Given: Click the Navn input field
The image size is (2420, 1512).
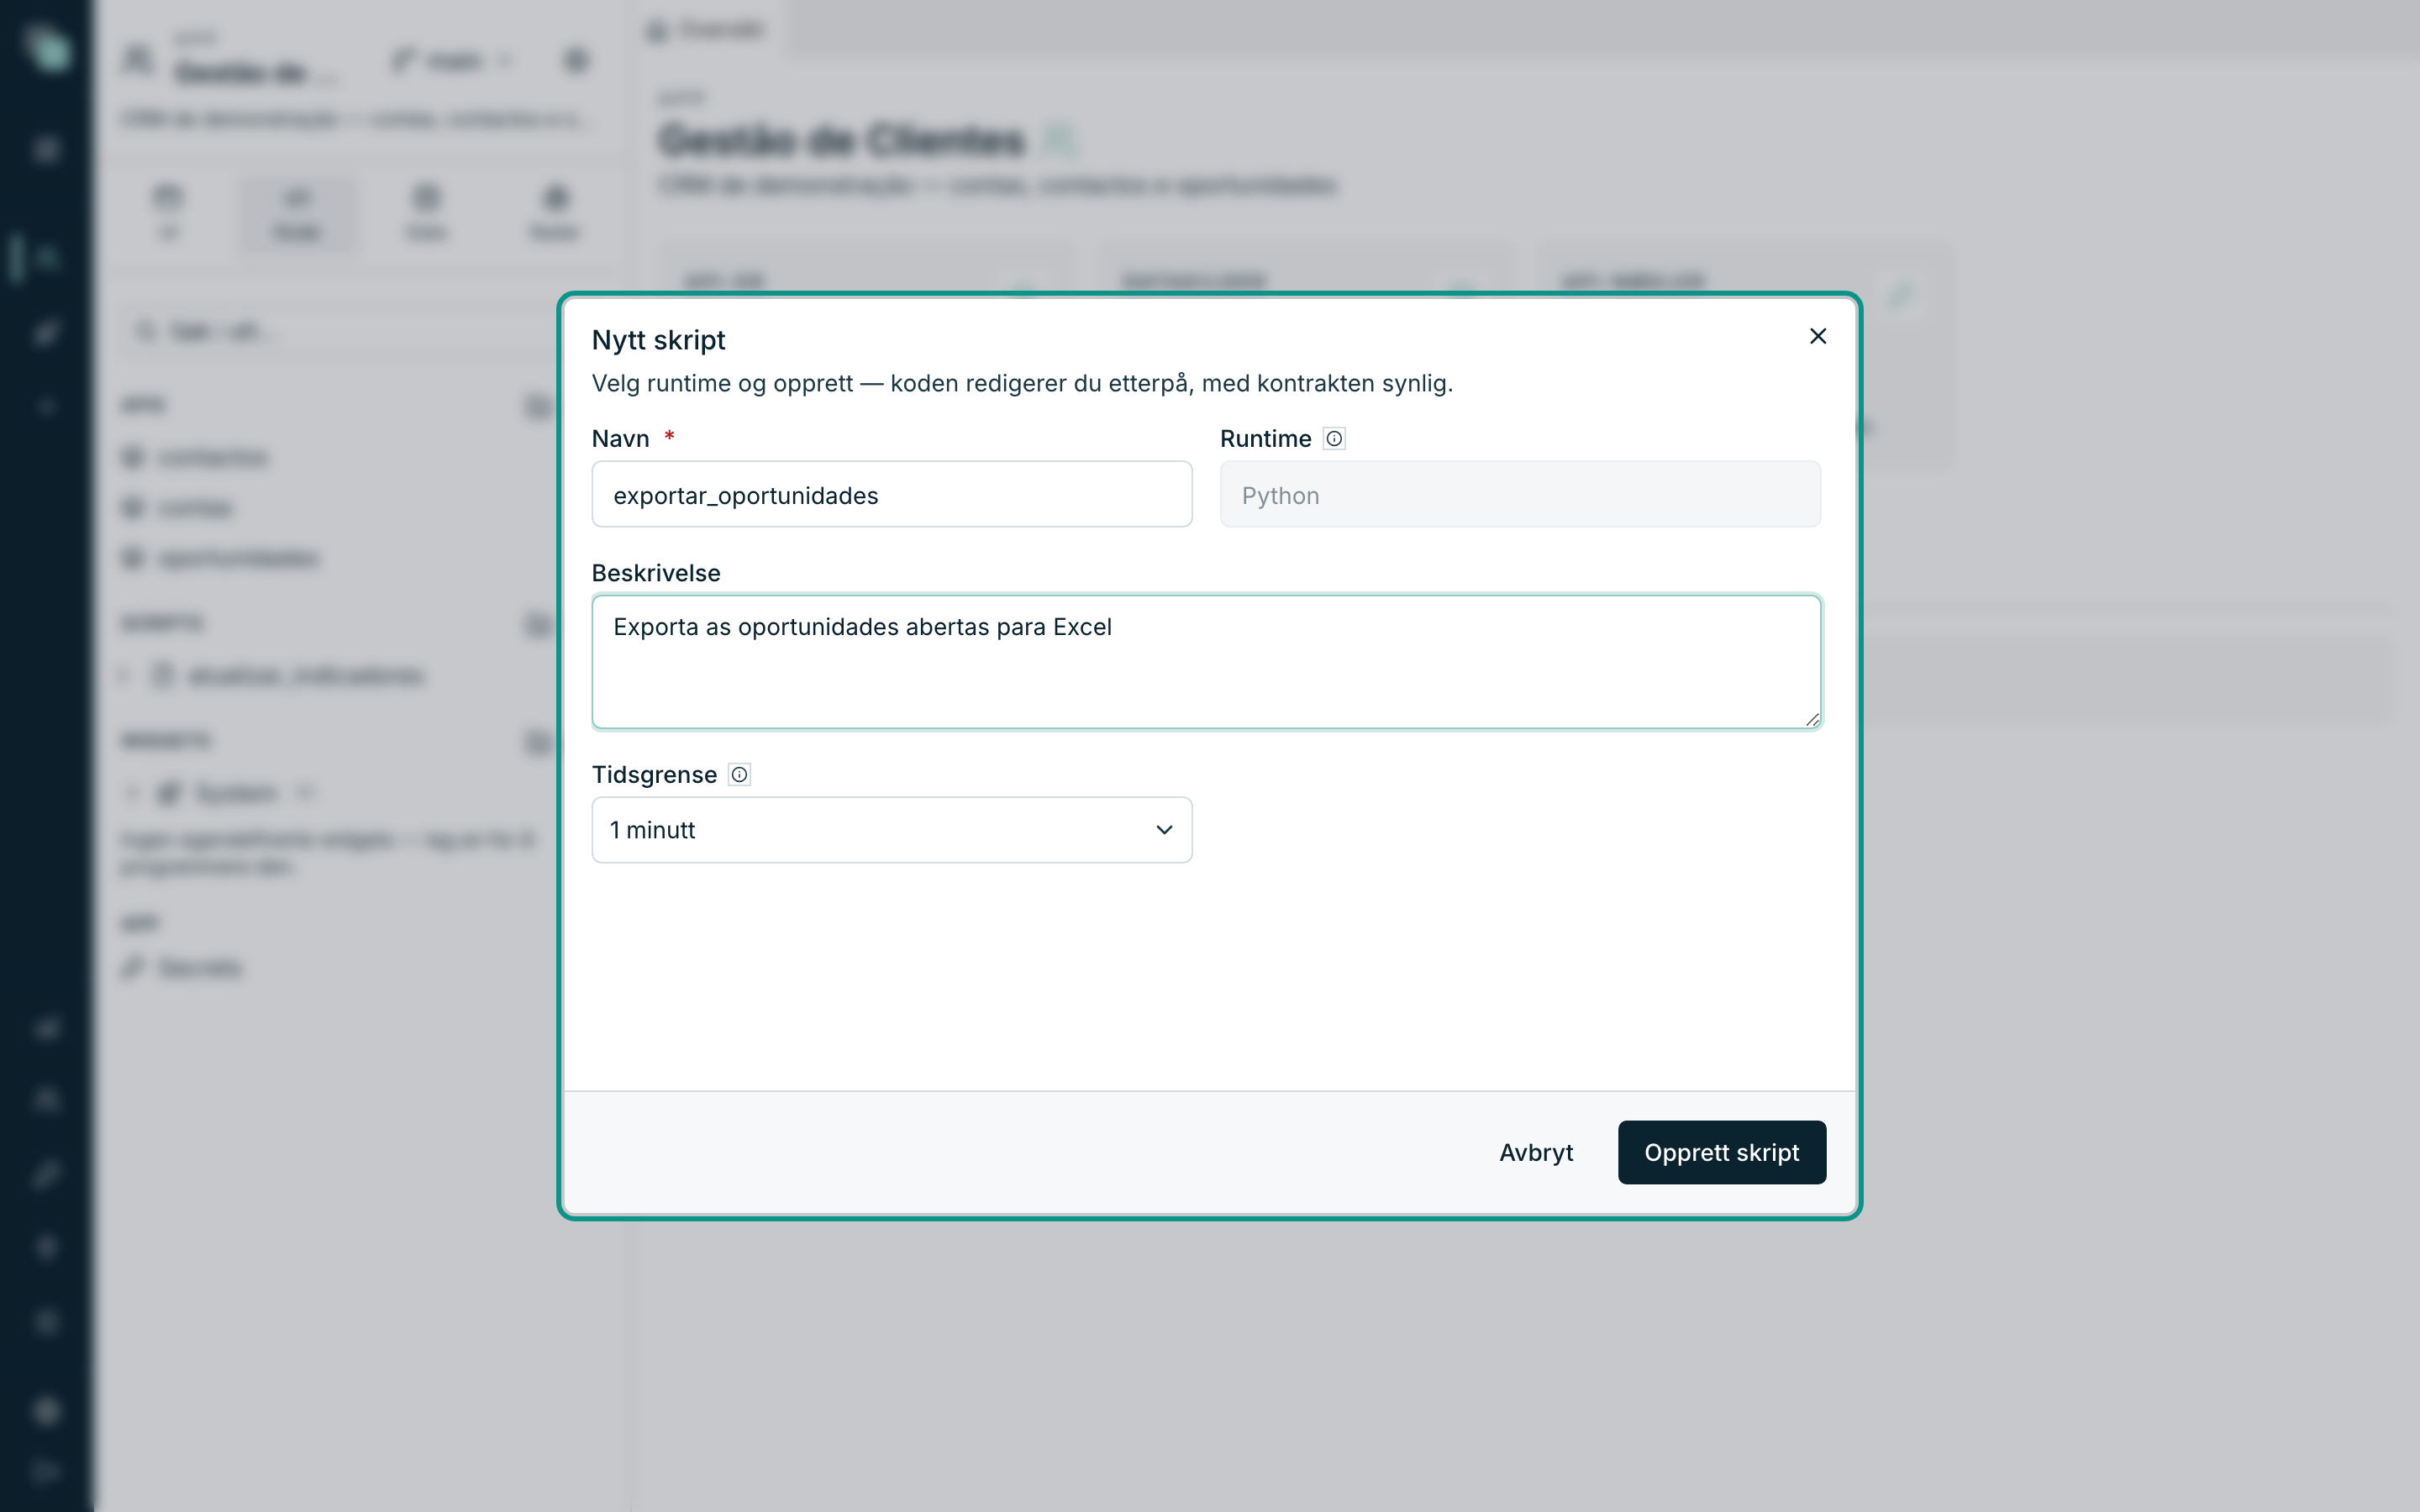Looking at the screenshot, I should (891, 494).
